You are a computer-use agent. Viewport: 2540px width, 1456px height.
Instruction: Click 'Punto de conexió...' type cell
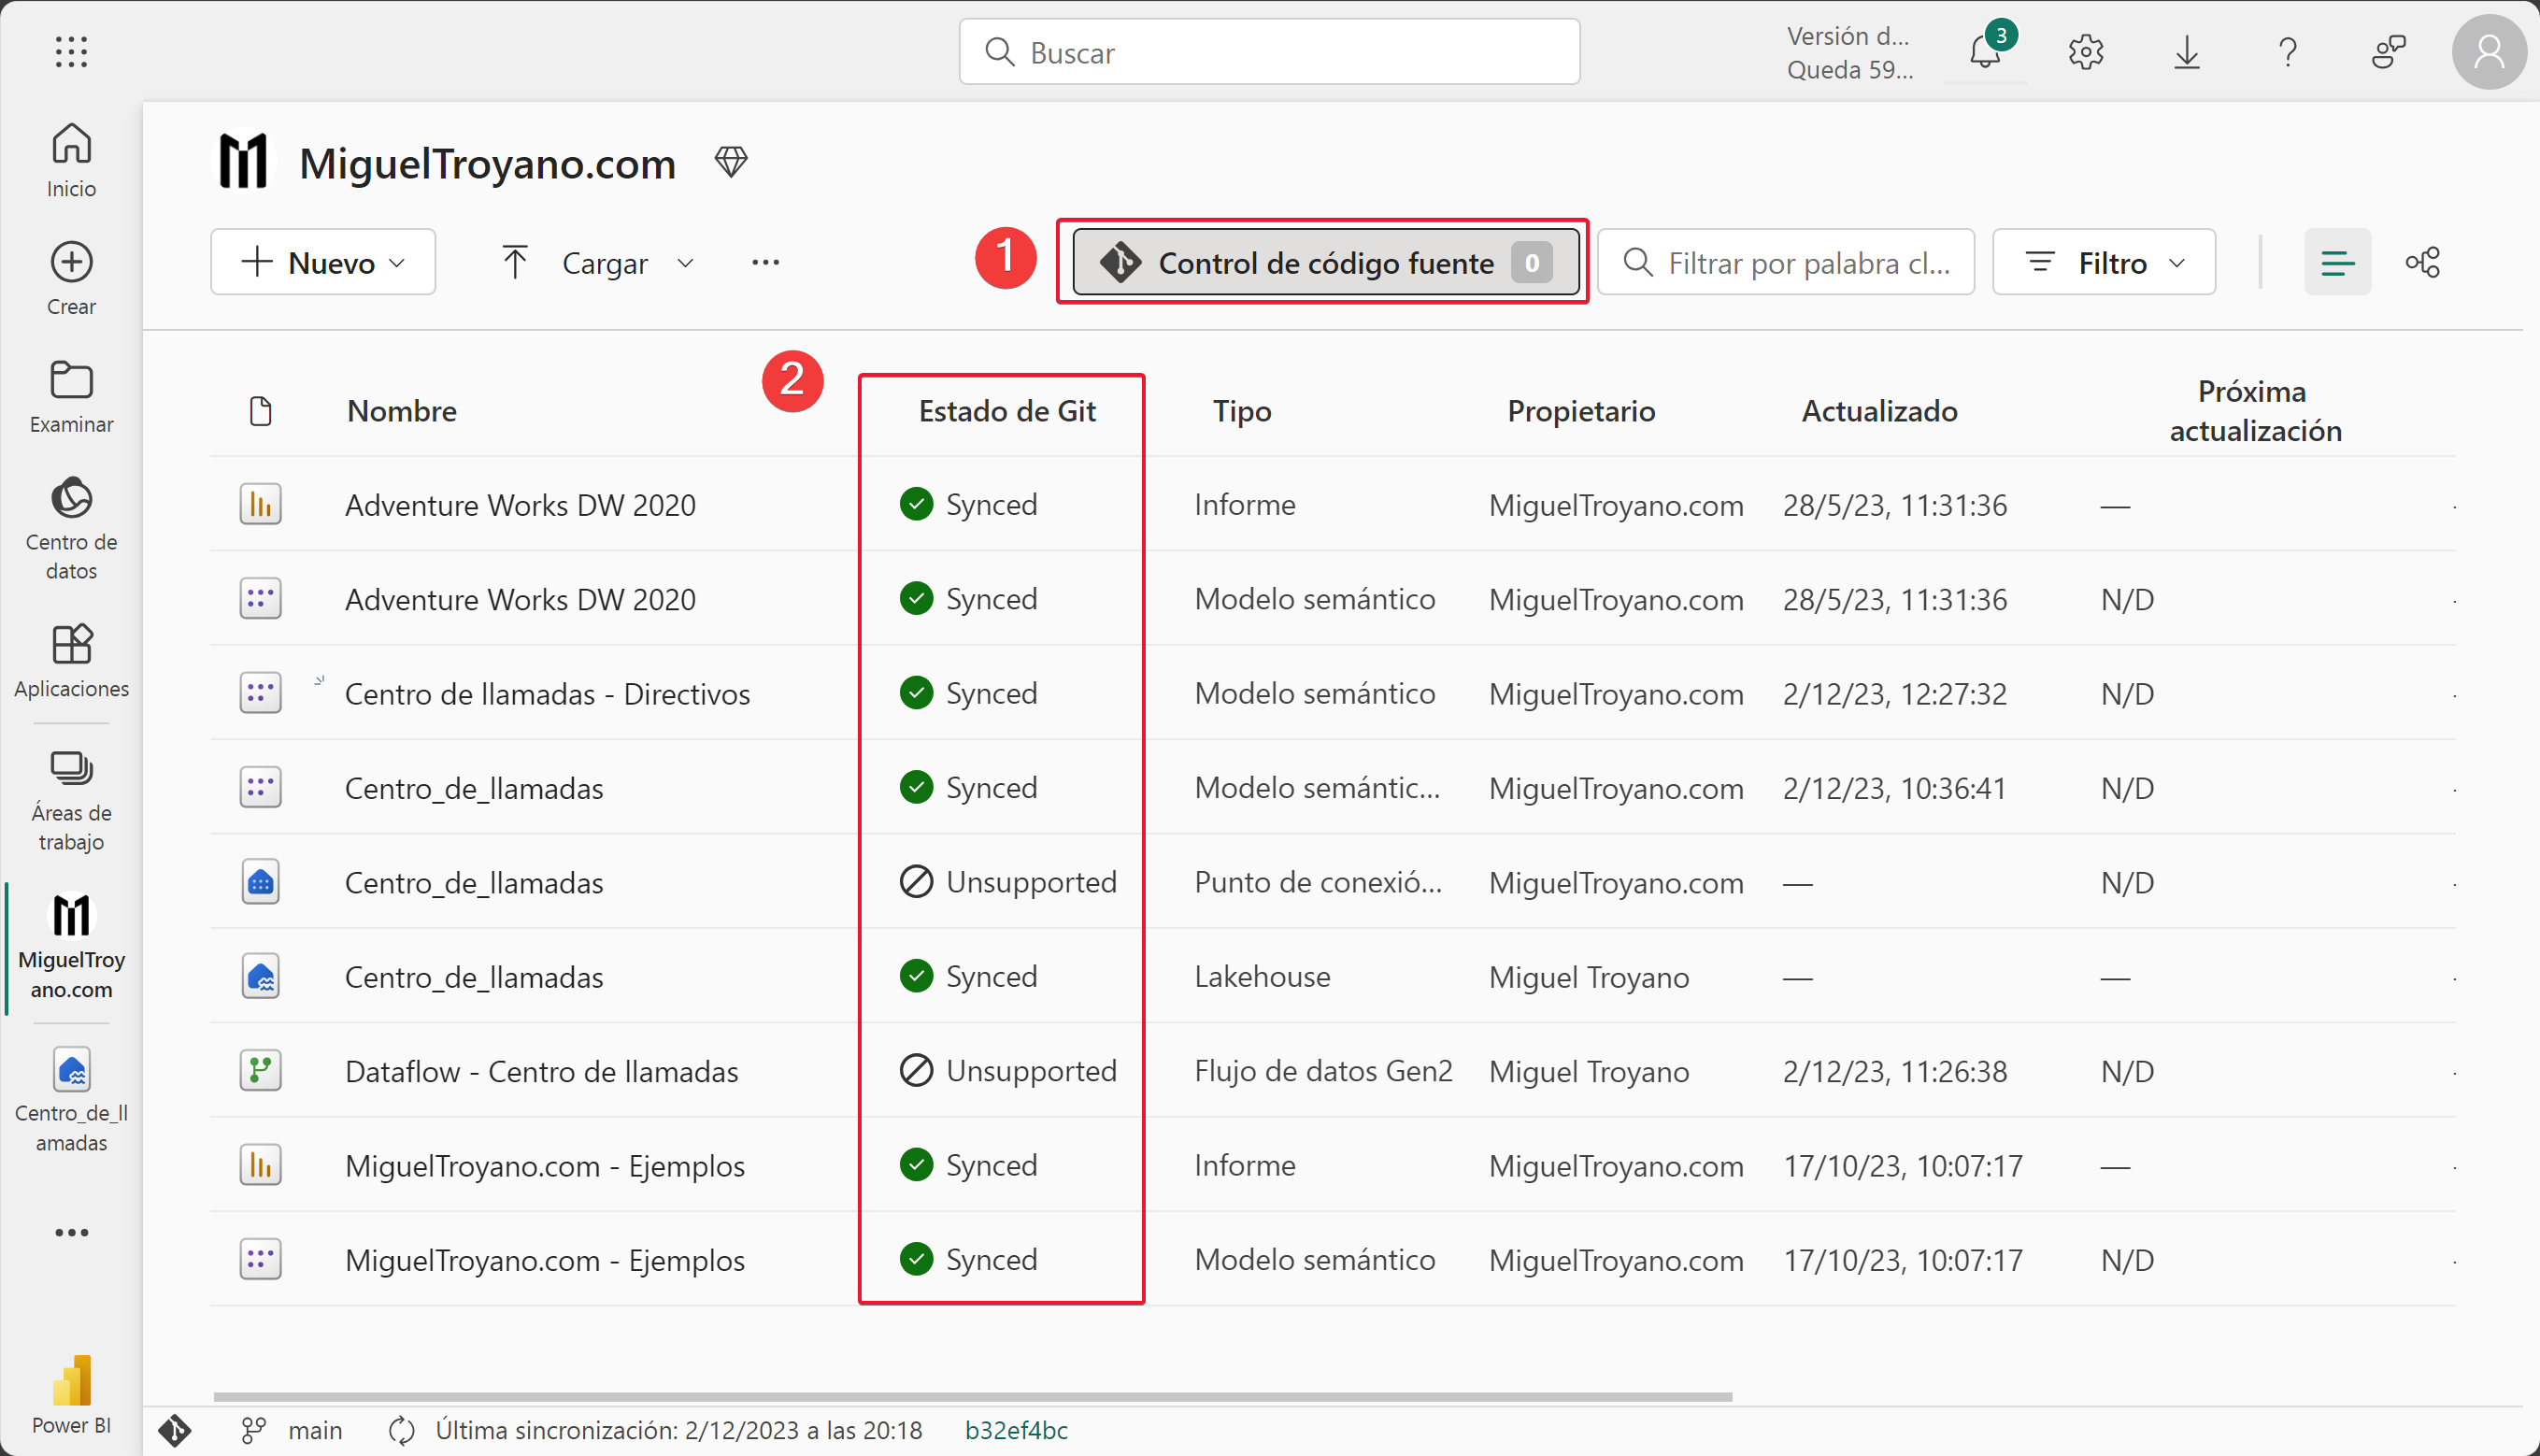(x=1318, y=882)
